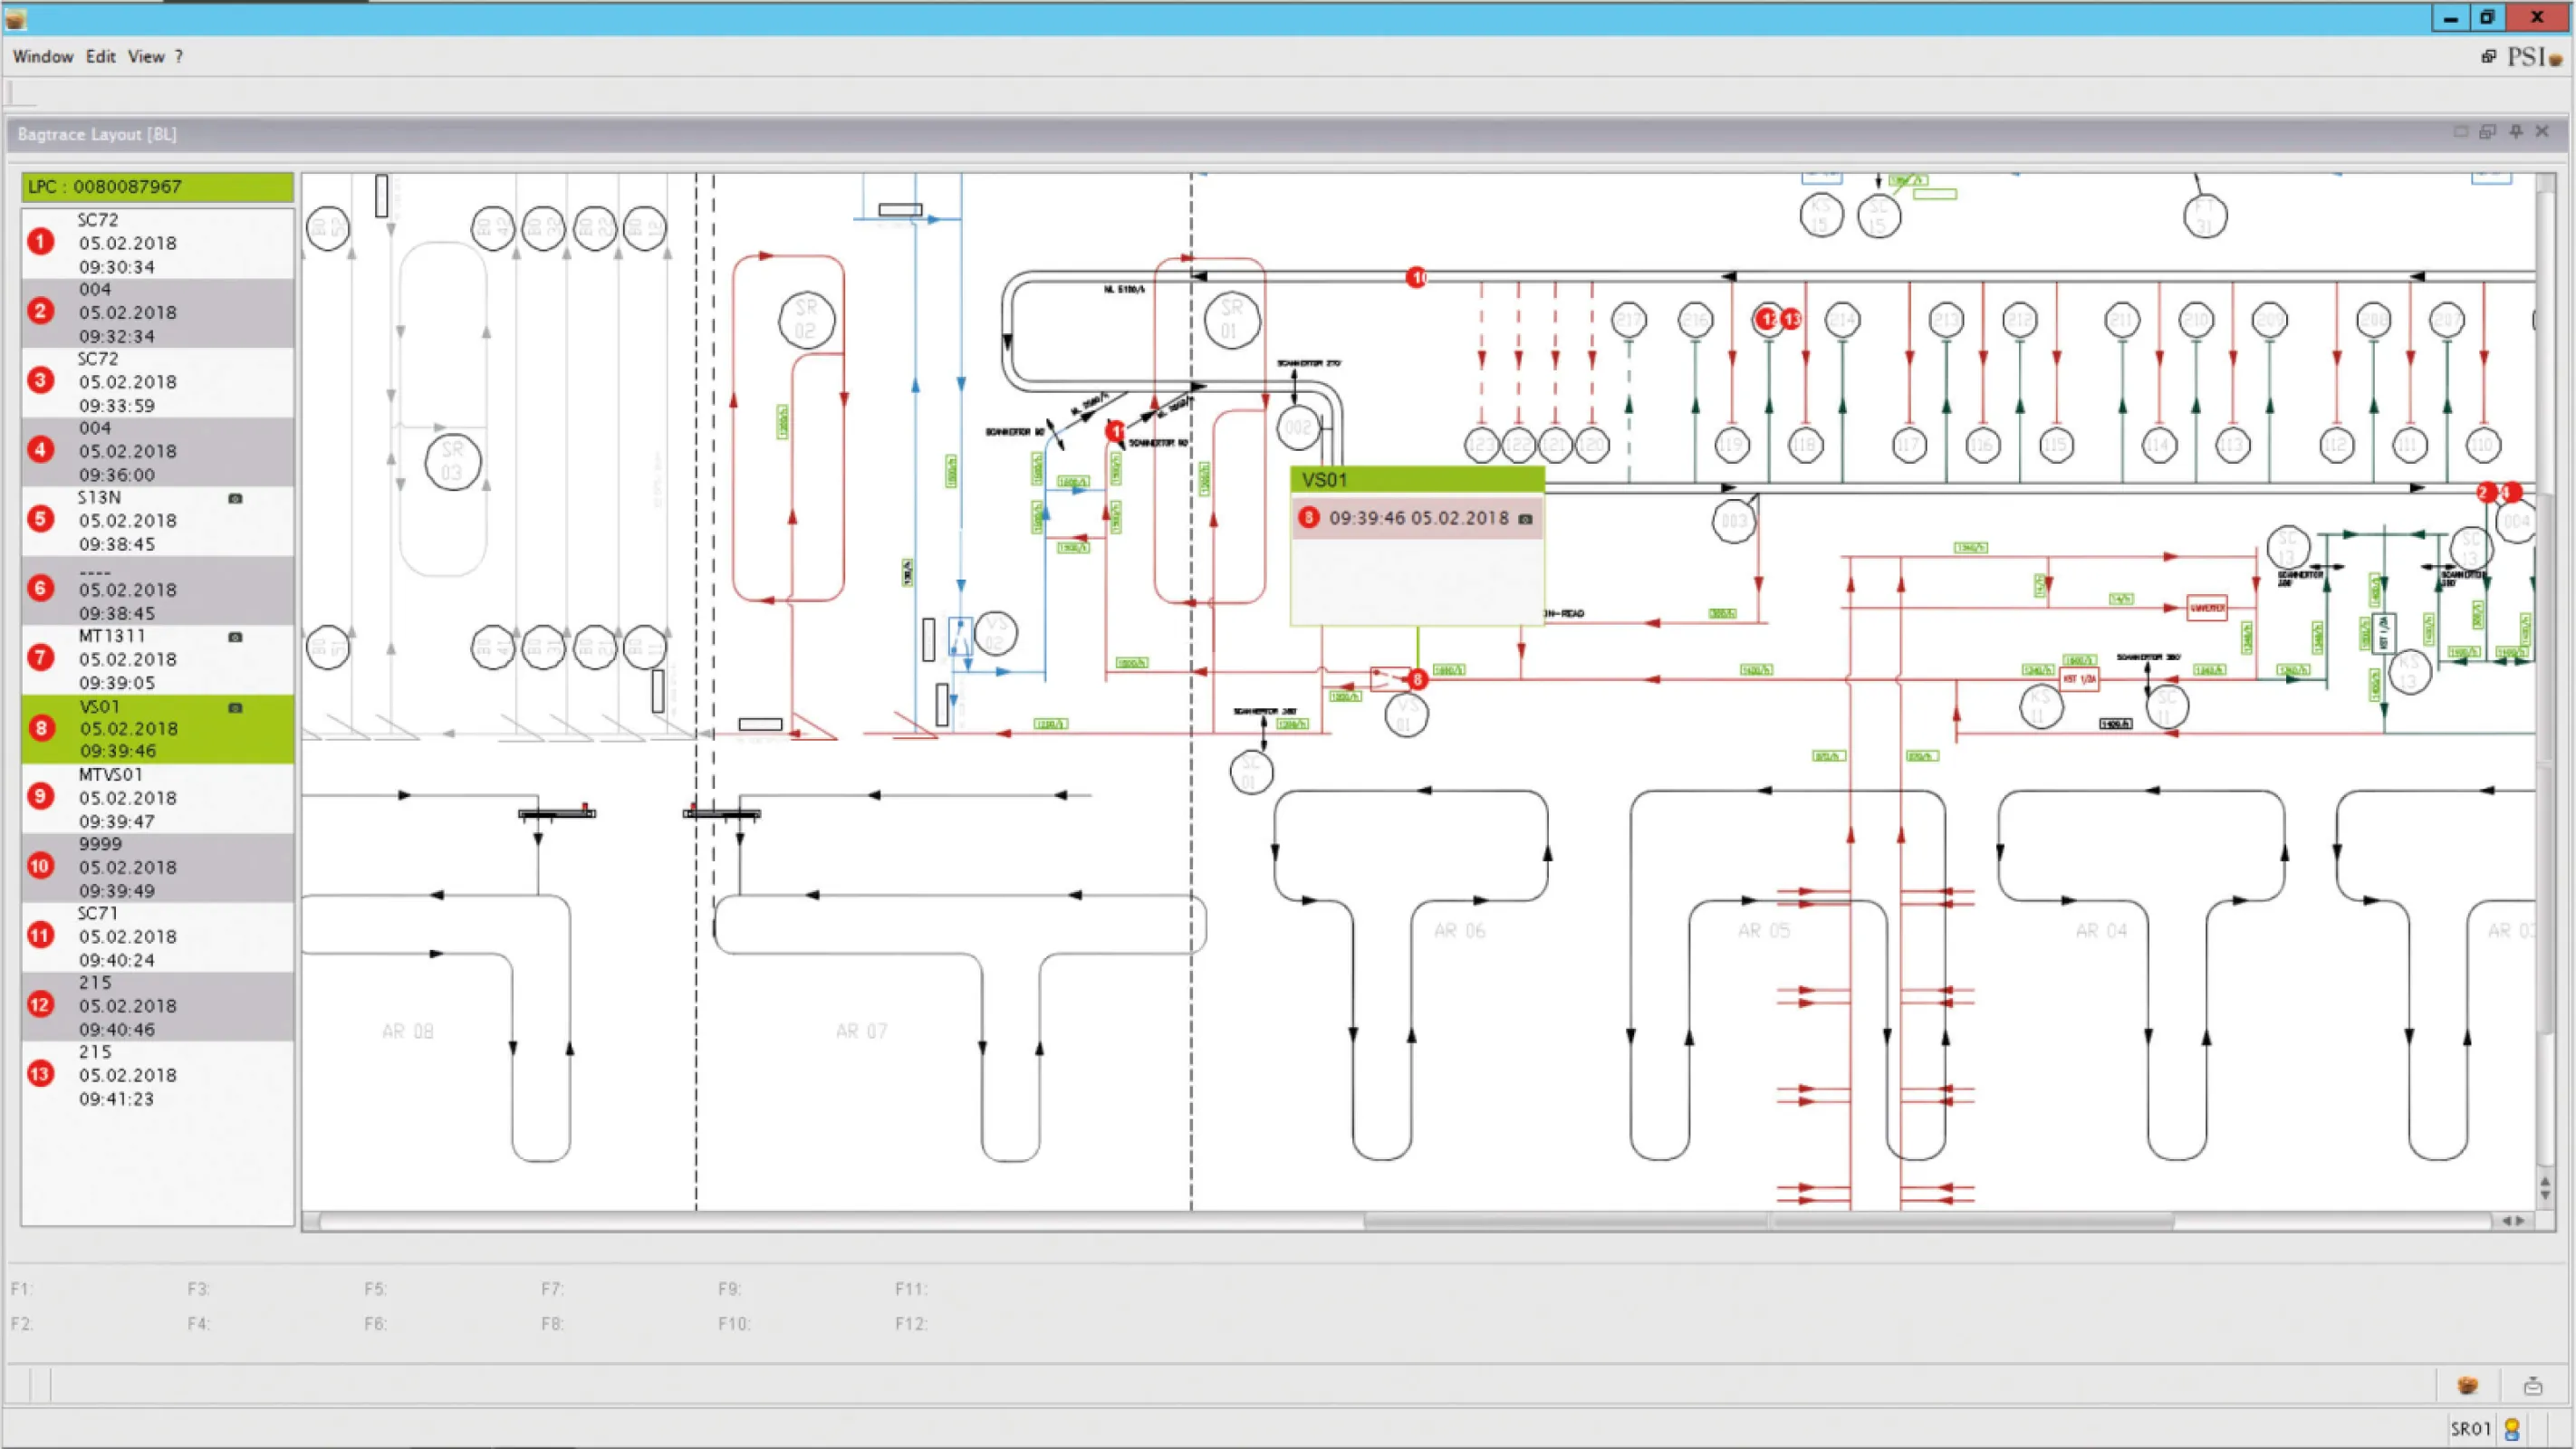Click the detach window icon in panel header
The width and height of the screenshot is (2576, 1449).
point(2488,132)
